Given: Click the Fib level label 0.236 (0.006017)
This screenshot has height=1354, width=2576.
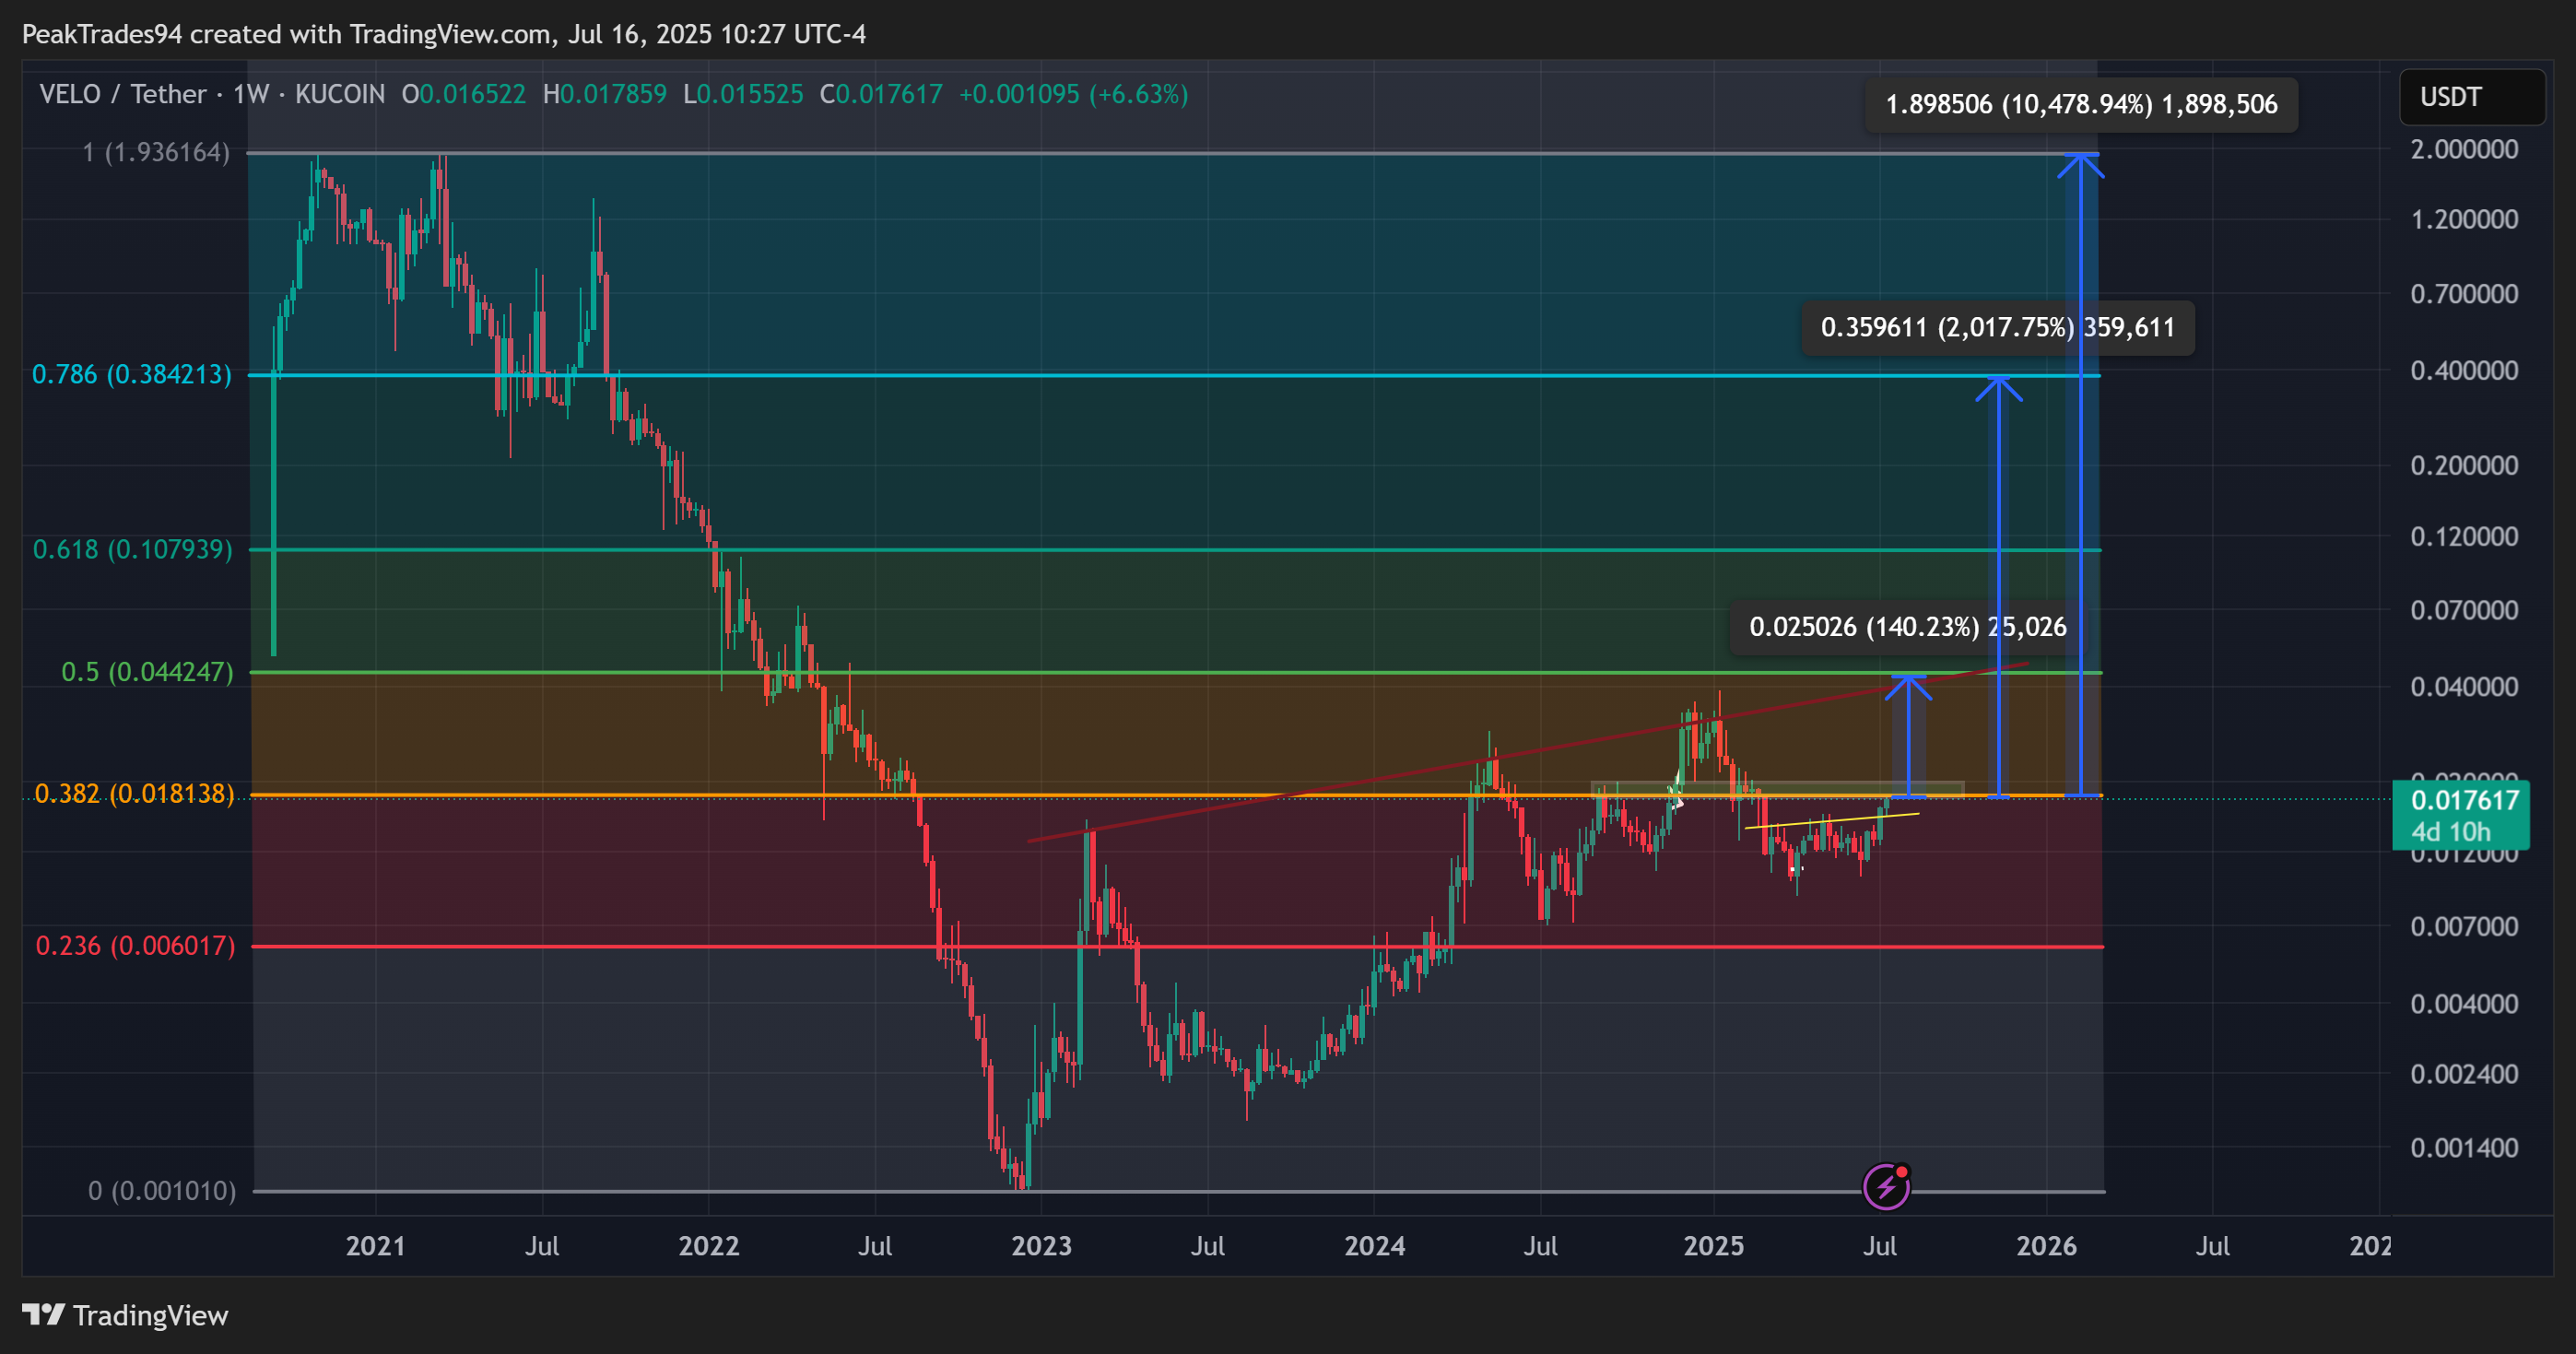Looking at the screenshot, I should pos(136,946).
